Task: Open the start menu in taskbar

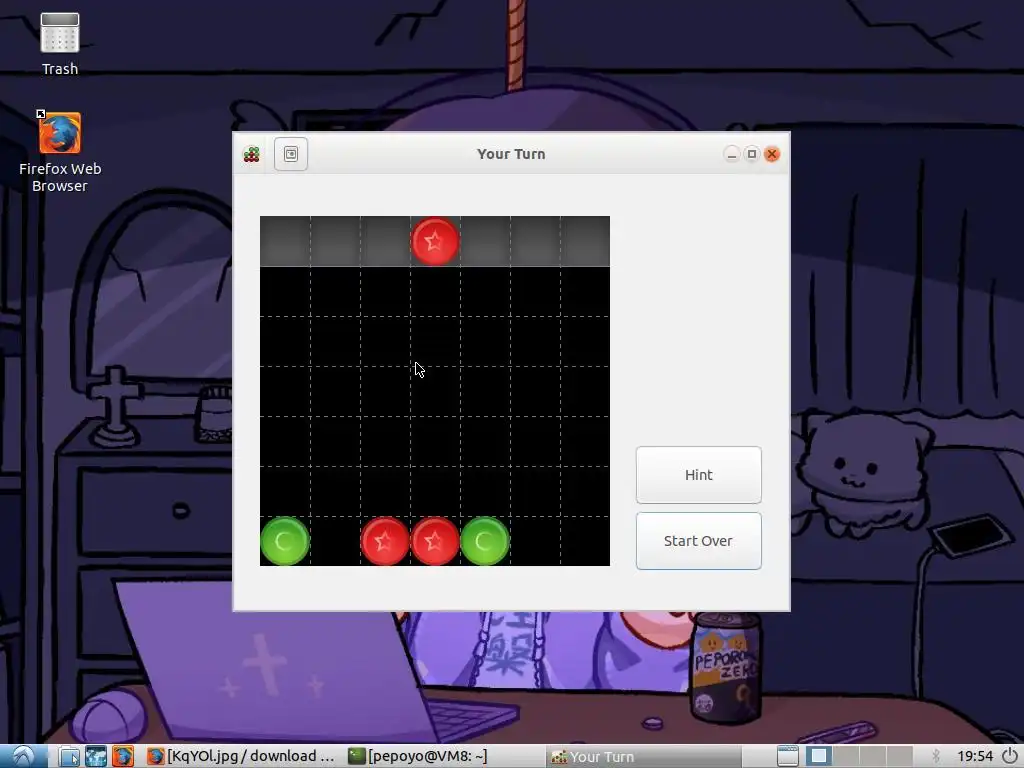Action: (24, 756)
